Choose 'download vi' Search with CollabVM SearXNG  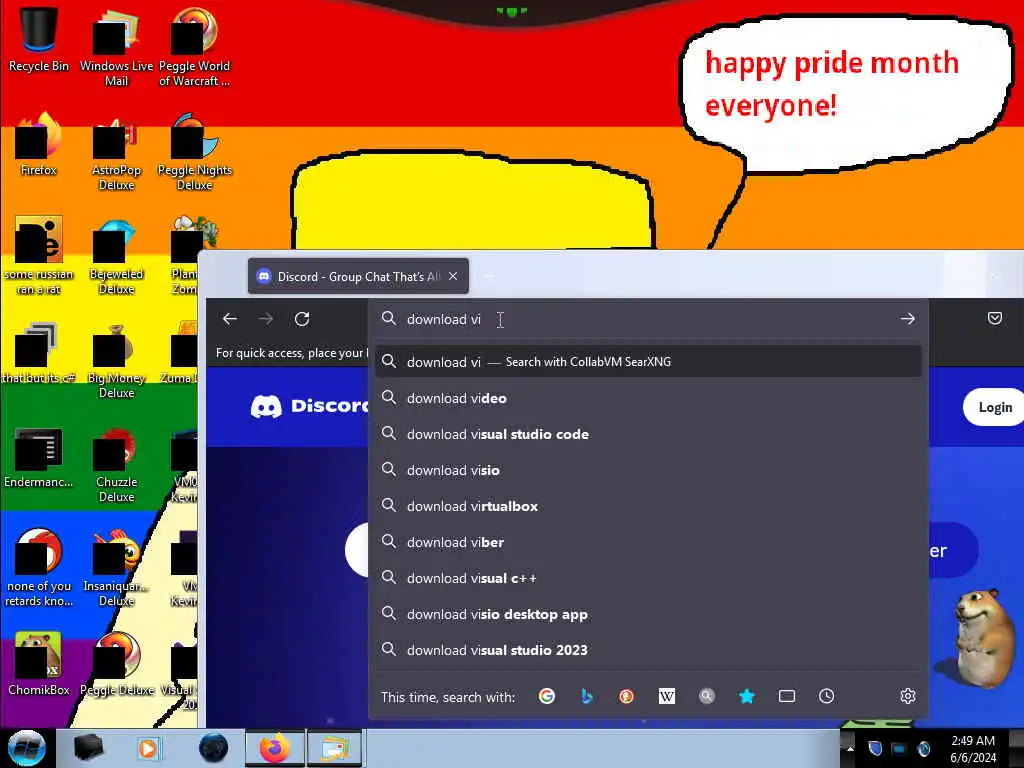[x=648, y=361]
